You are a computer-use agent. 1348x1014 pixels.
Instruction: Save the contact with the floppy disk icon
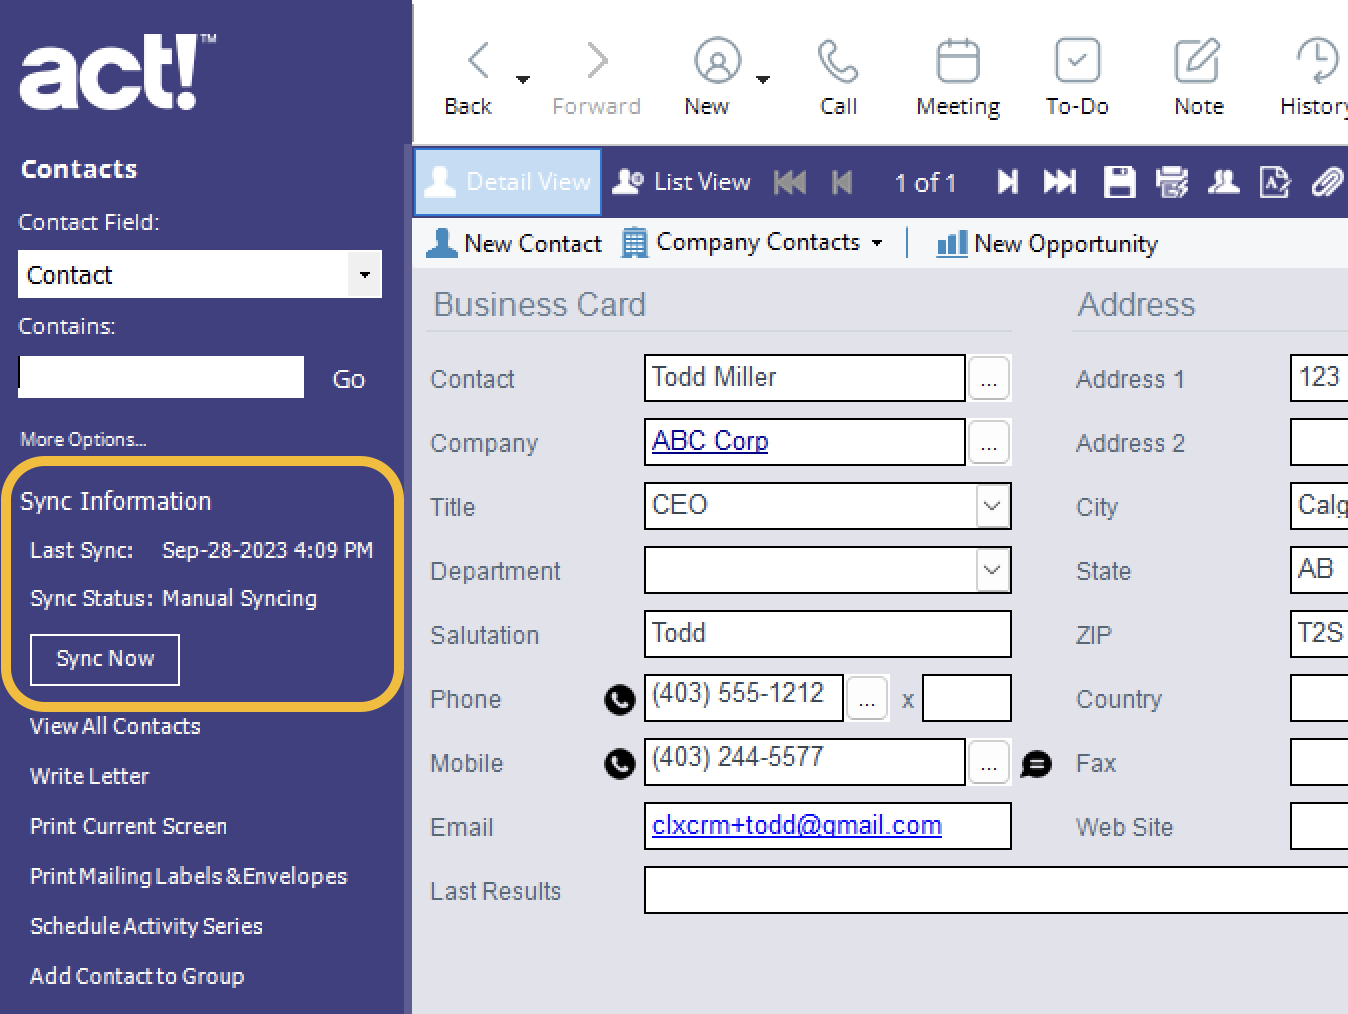coord(1119,182)
